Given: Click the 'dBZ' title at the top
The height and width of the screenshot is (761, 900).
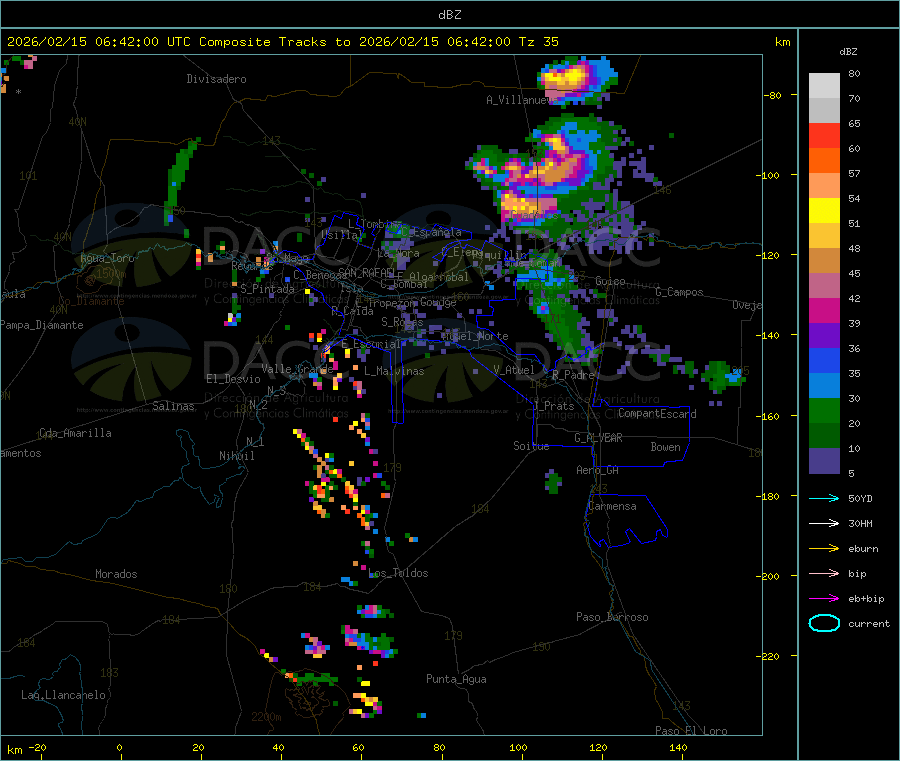Looking at the screenshot, I should [449, 15].
